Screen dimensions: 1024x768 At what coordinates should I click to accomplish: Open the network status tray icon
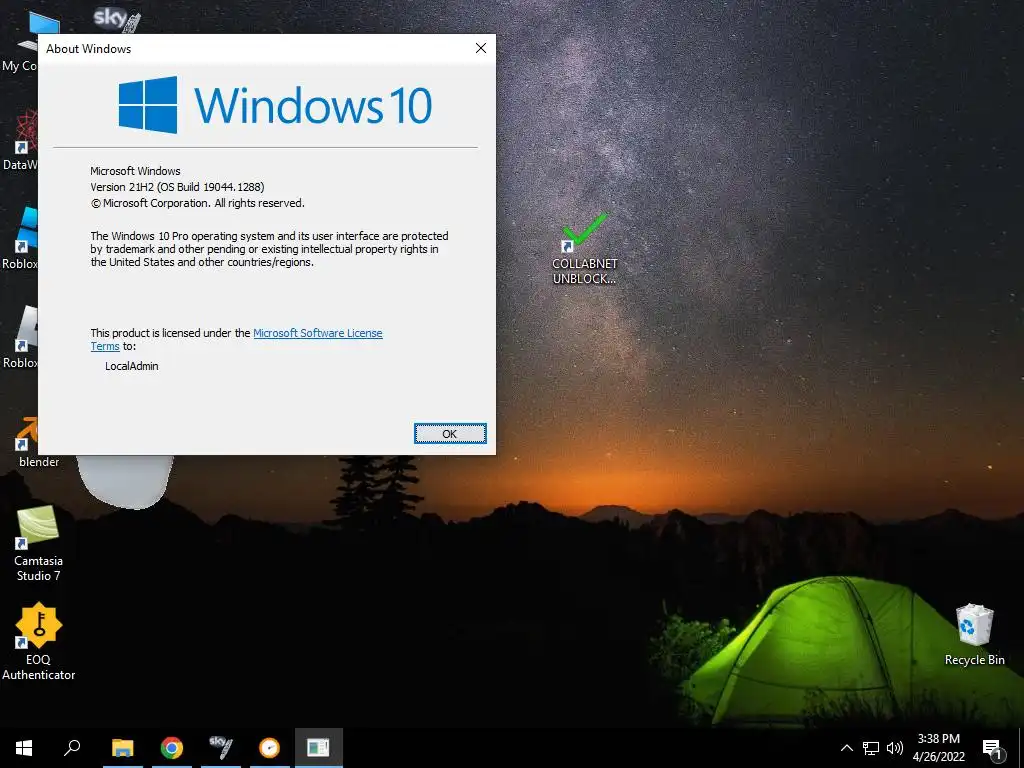[871, 748]
